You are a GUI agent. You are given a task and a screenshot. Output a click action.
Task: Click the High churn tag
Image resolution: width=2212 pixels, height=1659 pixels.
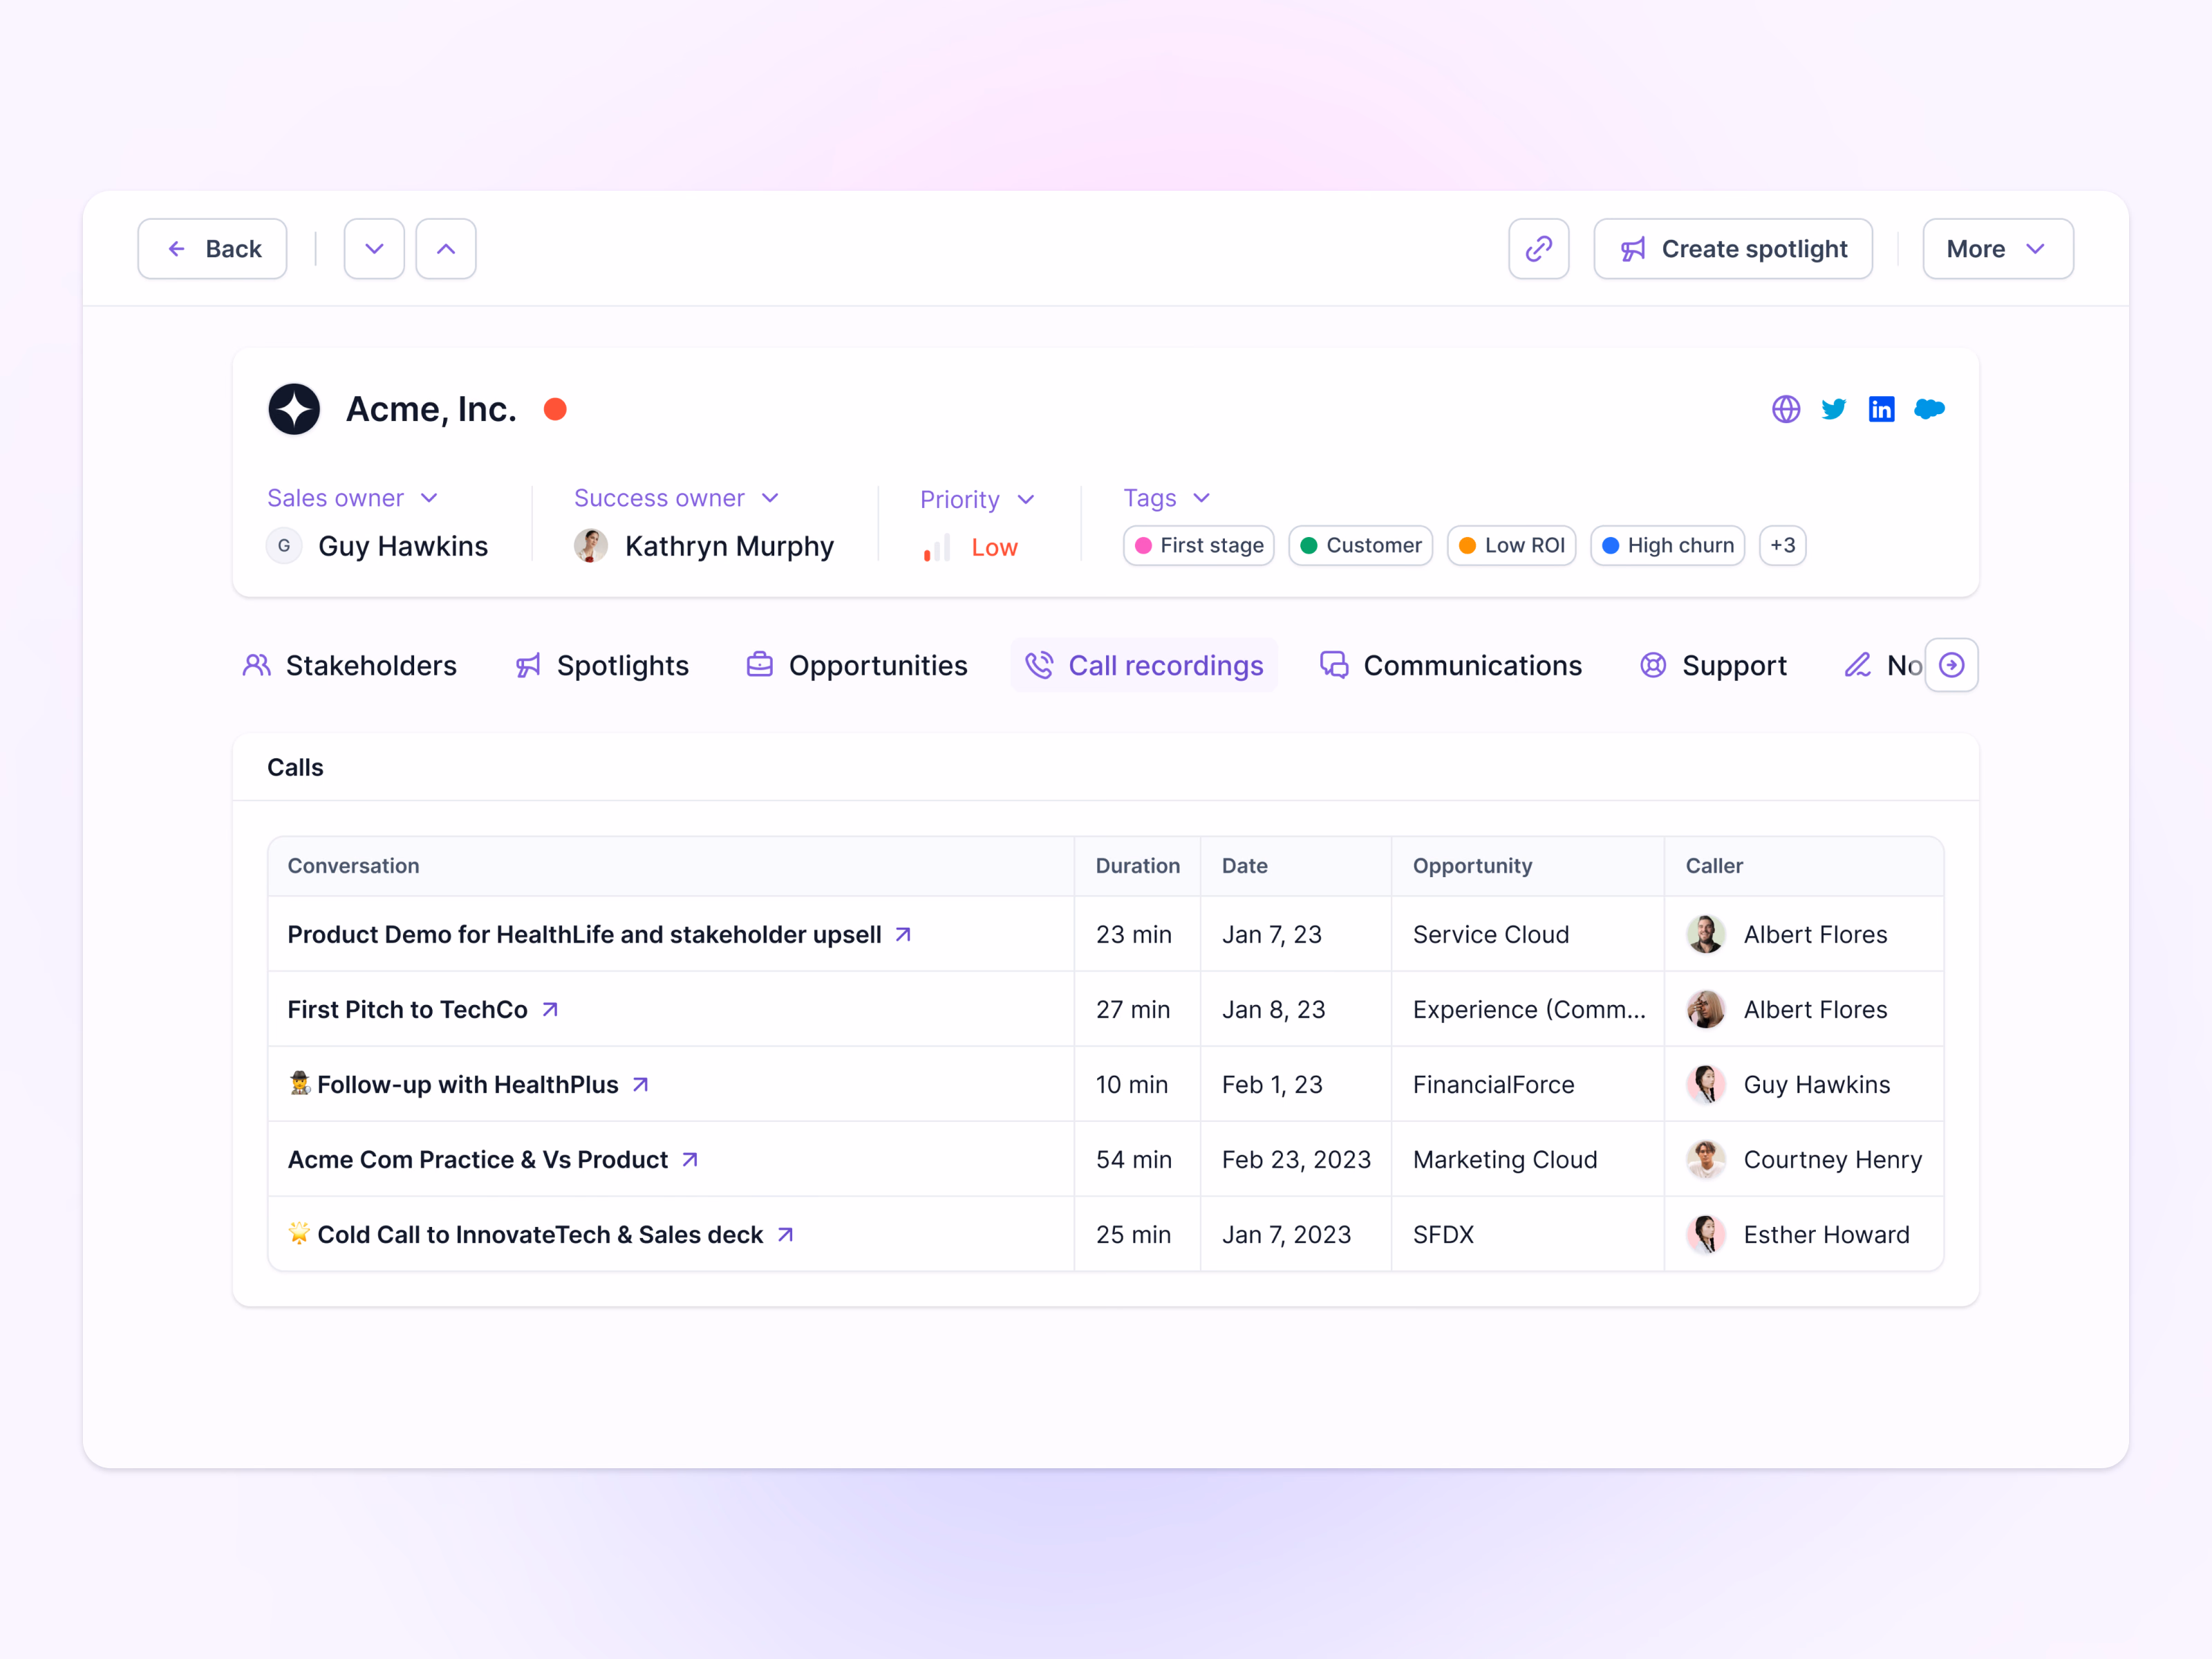click(x=1667, y=545)
